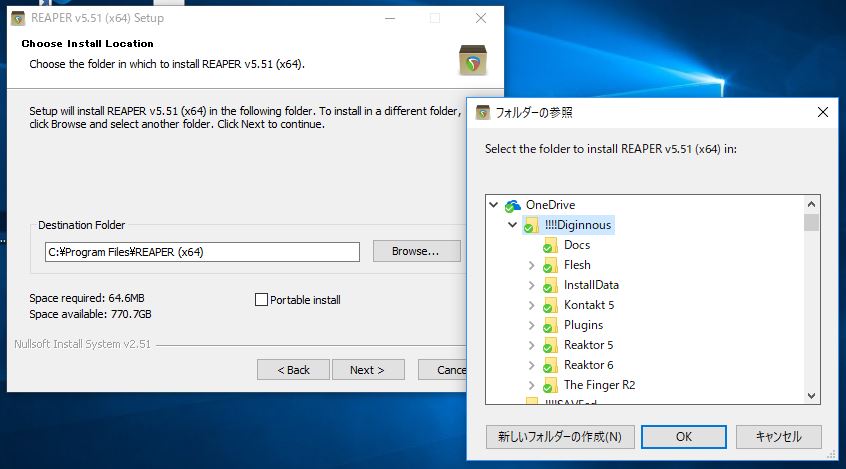846x469 pixels.
Task: Click 新しいフォルダーの作成(N) button
Action: pos(560,437)
